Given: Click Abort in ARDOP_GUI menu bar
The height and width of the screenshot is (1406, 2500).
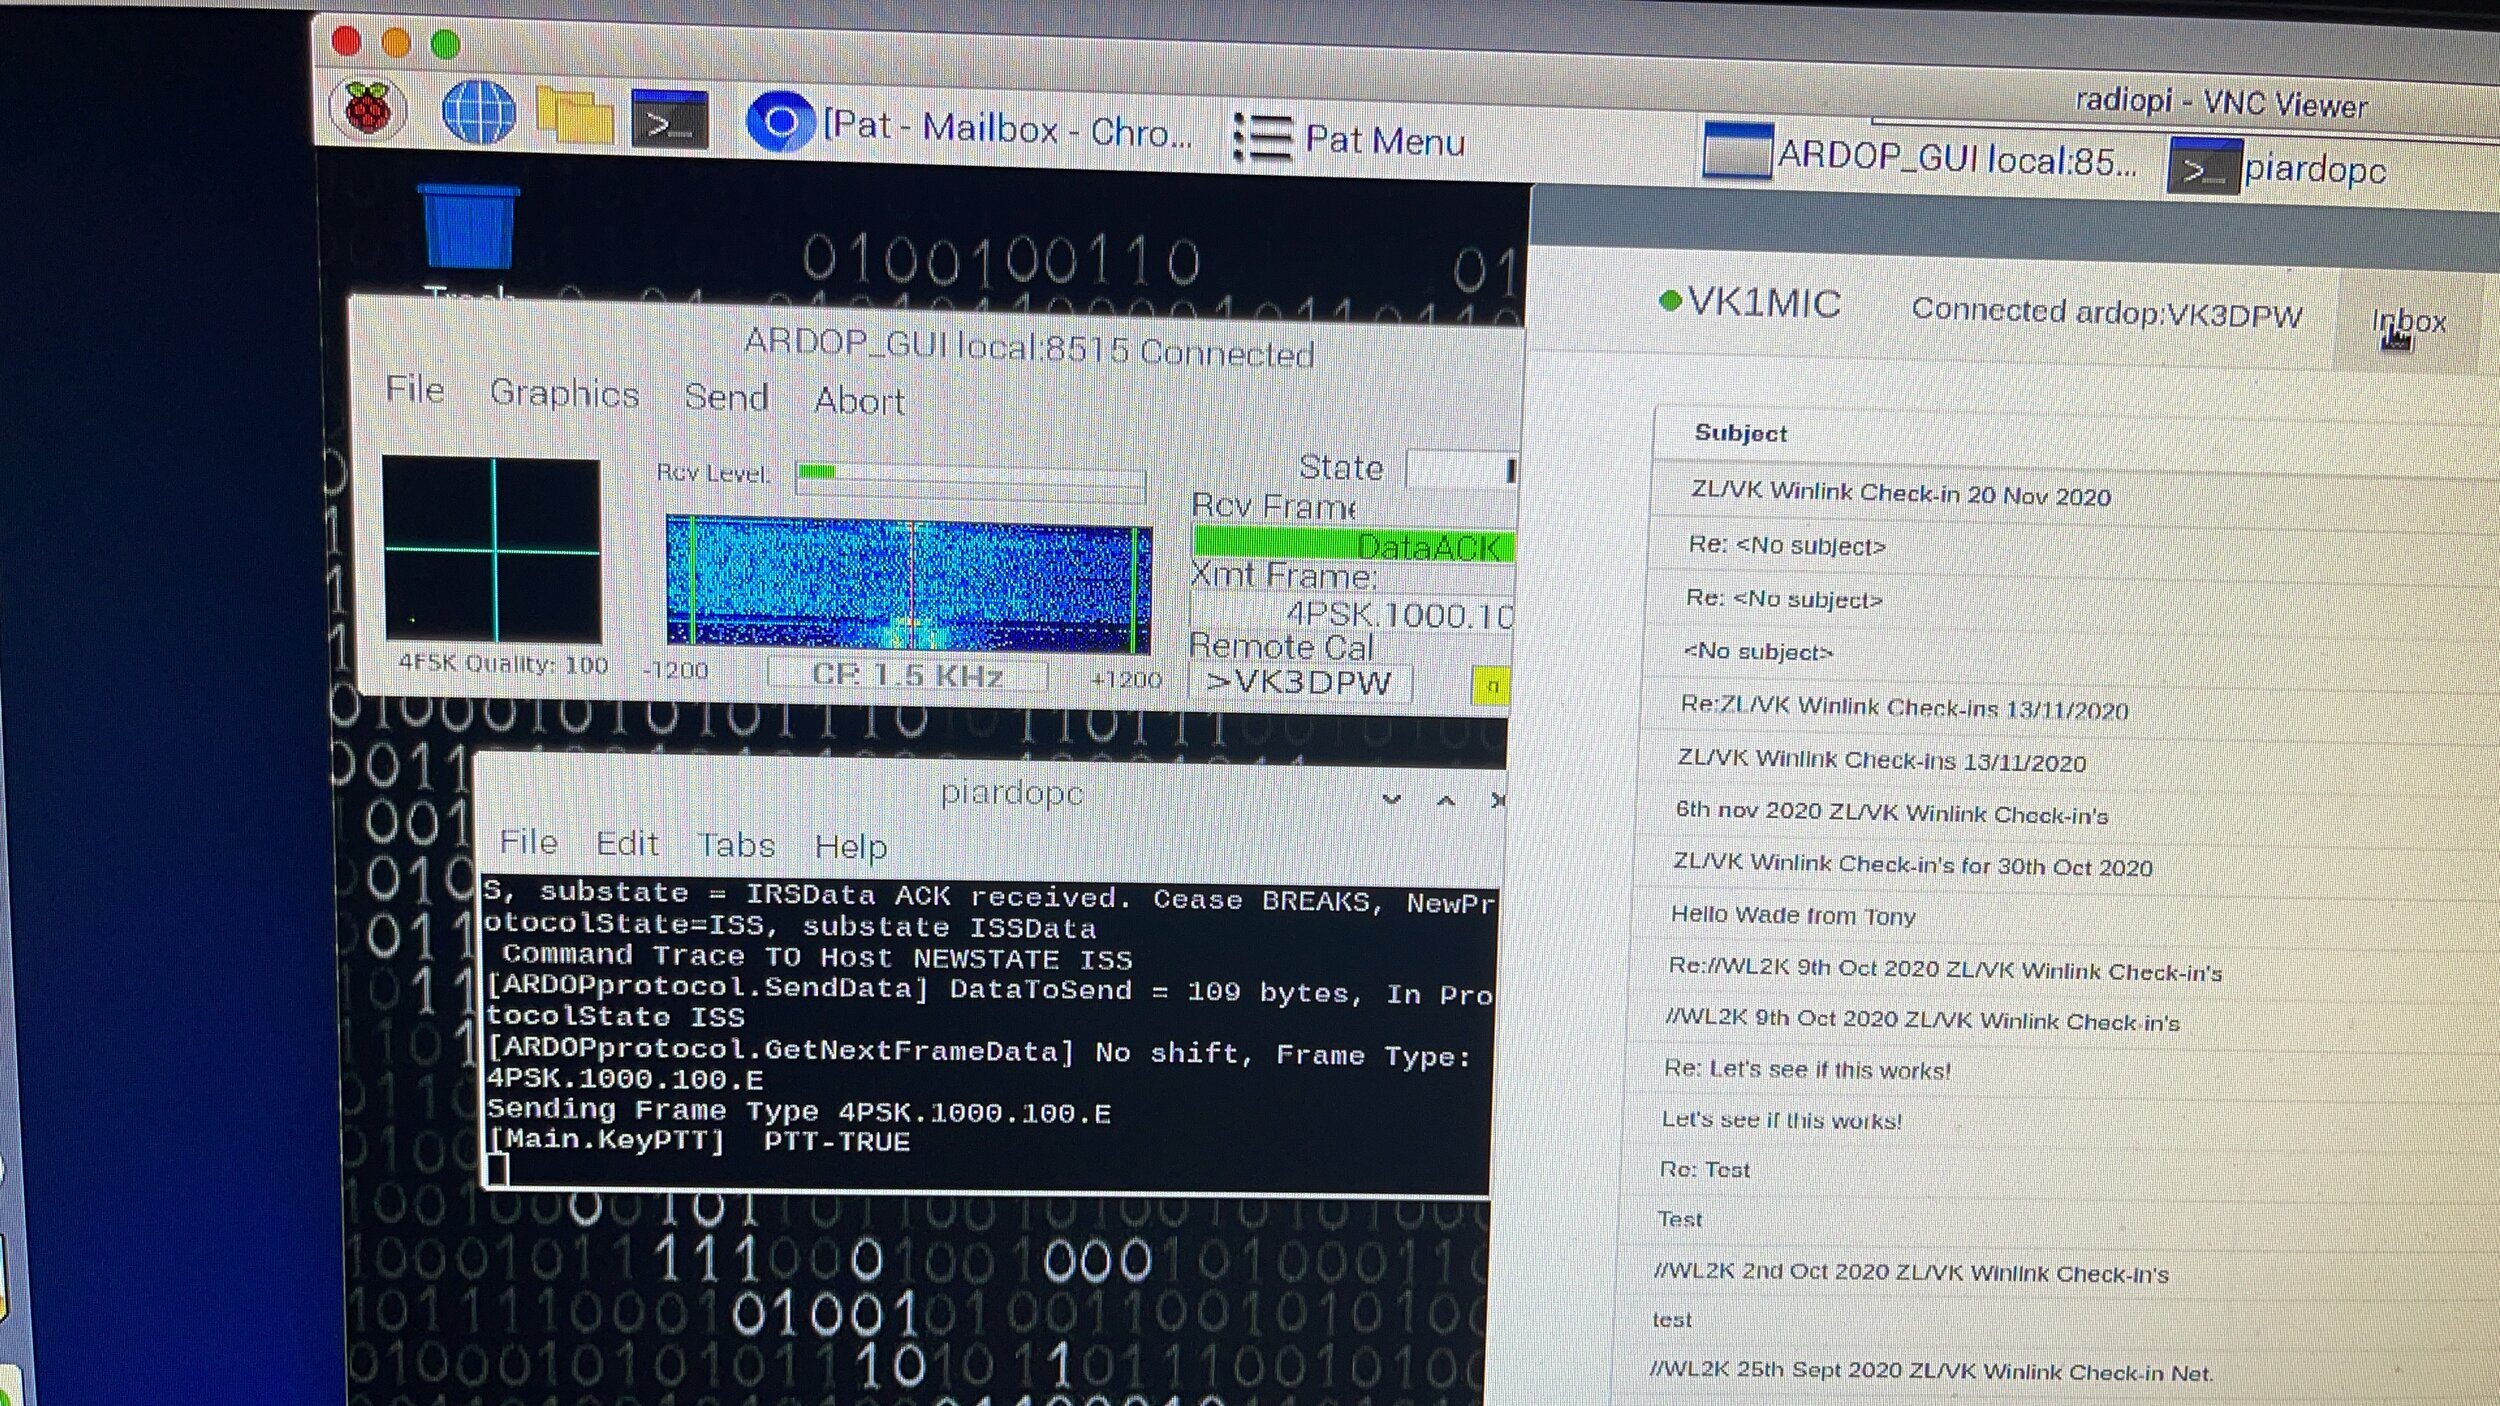Looking at the screenshot, I should coord(859,401).
